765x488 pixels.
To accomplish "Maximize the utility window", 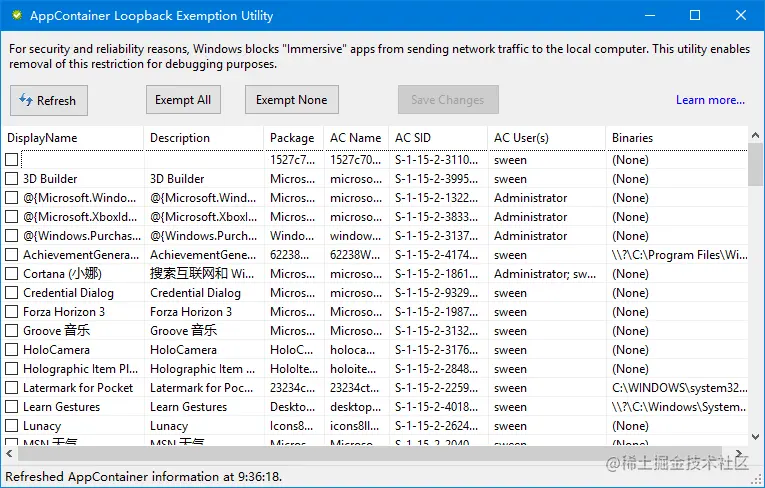I will click(695, 15).
